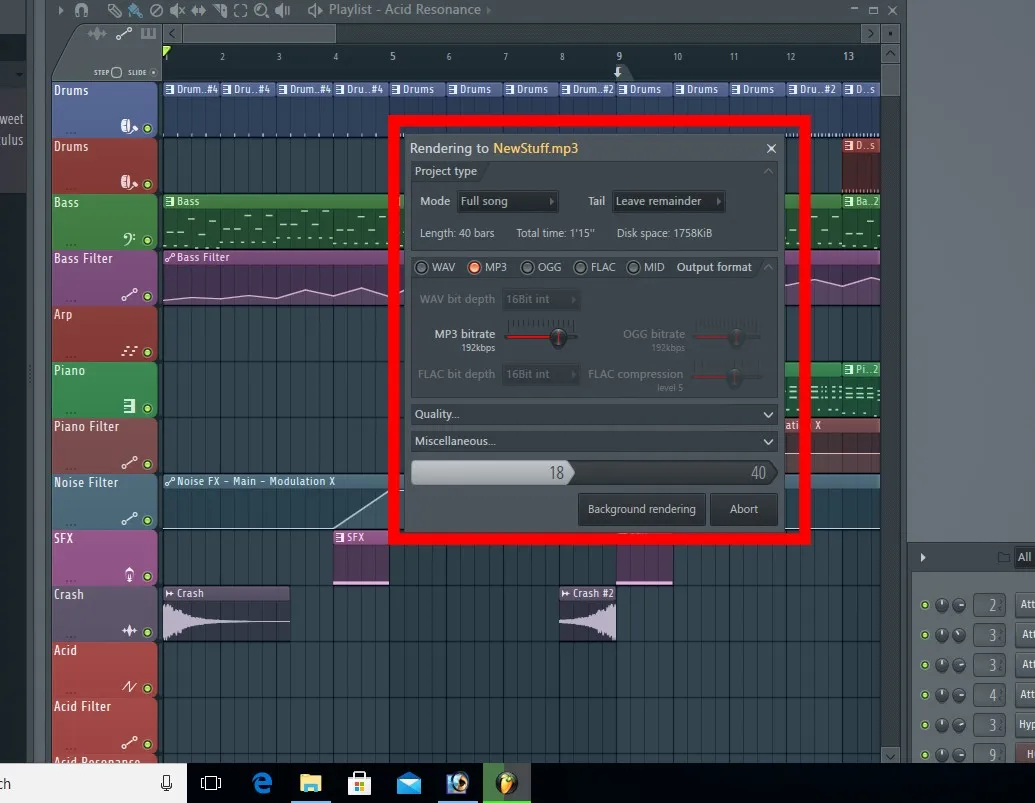
Task: Click the Bass track bass clef icon
Action: click(129, 238)
